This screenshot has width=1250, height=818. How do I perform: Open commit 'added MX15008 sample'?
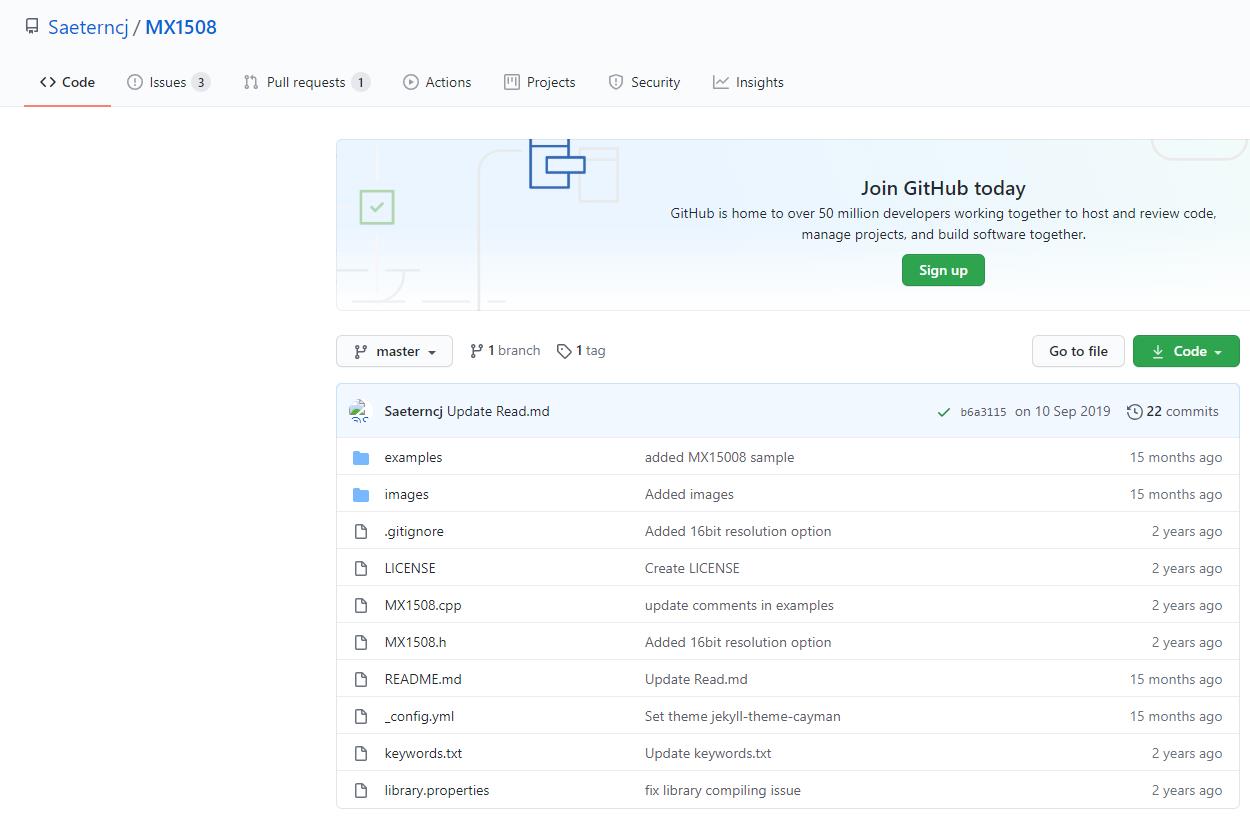[x=719, y=457]
